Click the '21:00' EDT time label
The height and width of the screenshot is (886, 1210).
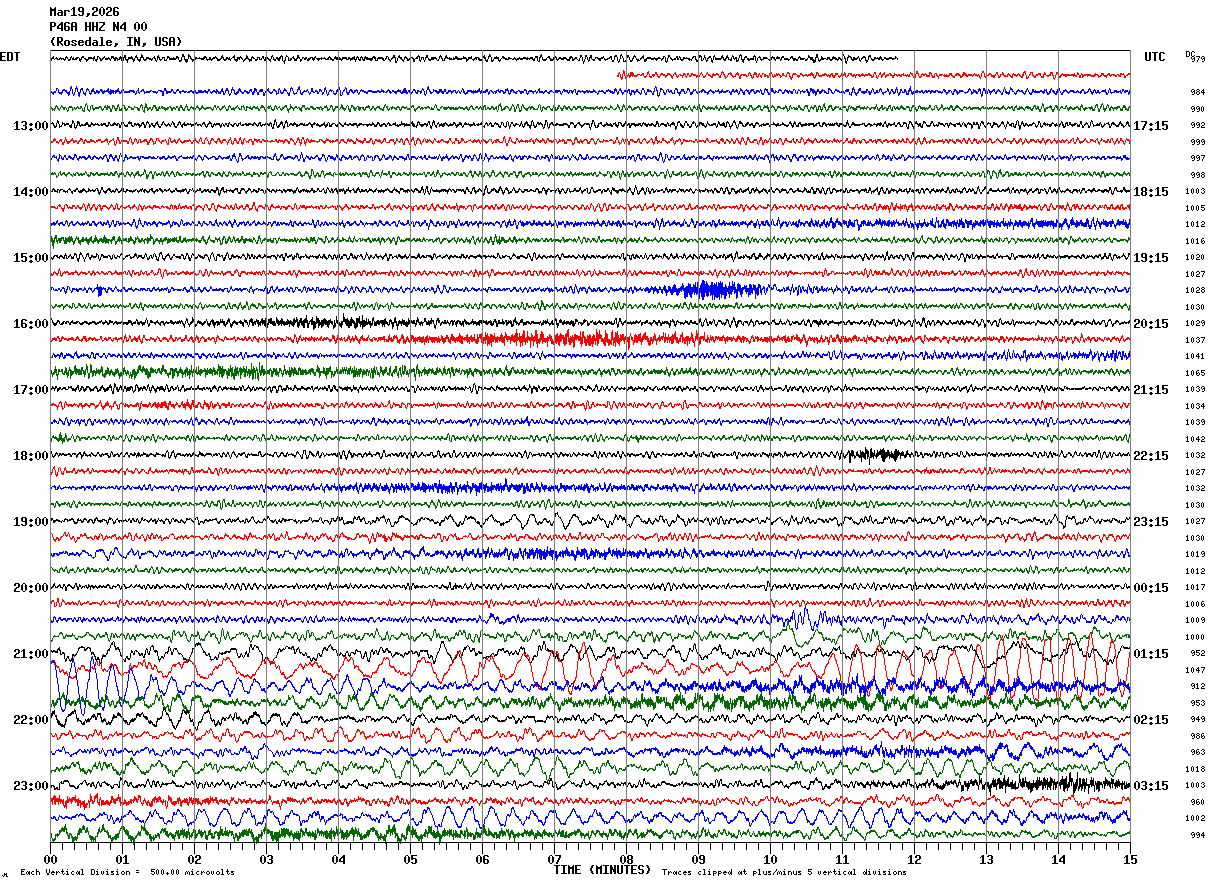31,654
